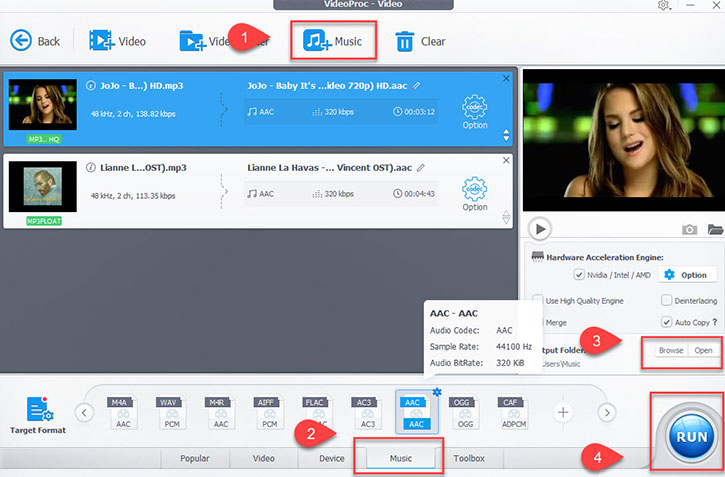
Task: Show more formats with right arrow
Action: click(607, 412)
